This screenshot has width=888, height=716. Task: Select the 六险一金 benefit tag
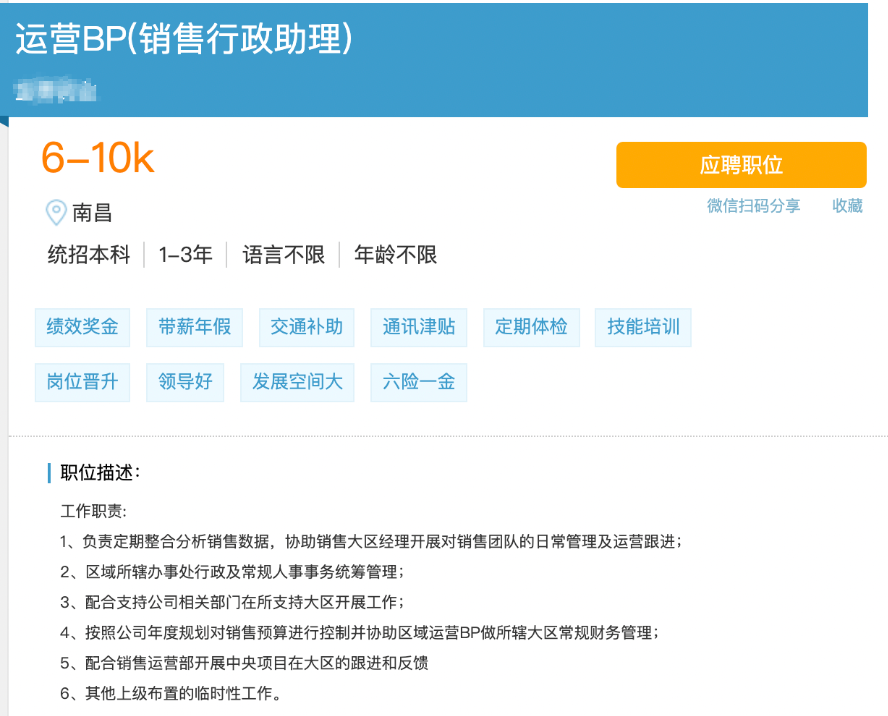418,382
